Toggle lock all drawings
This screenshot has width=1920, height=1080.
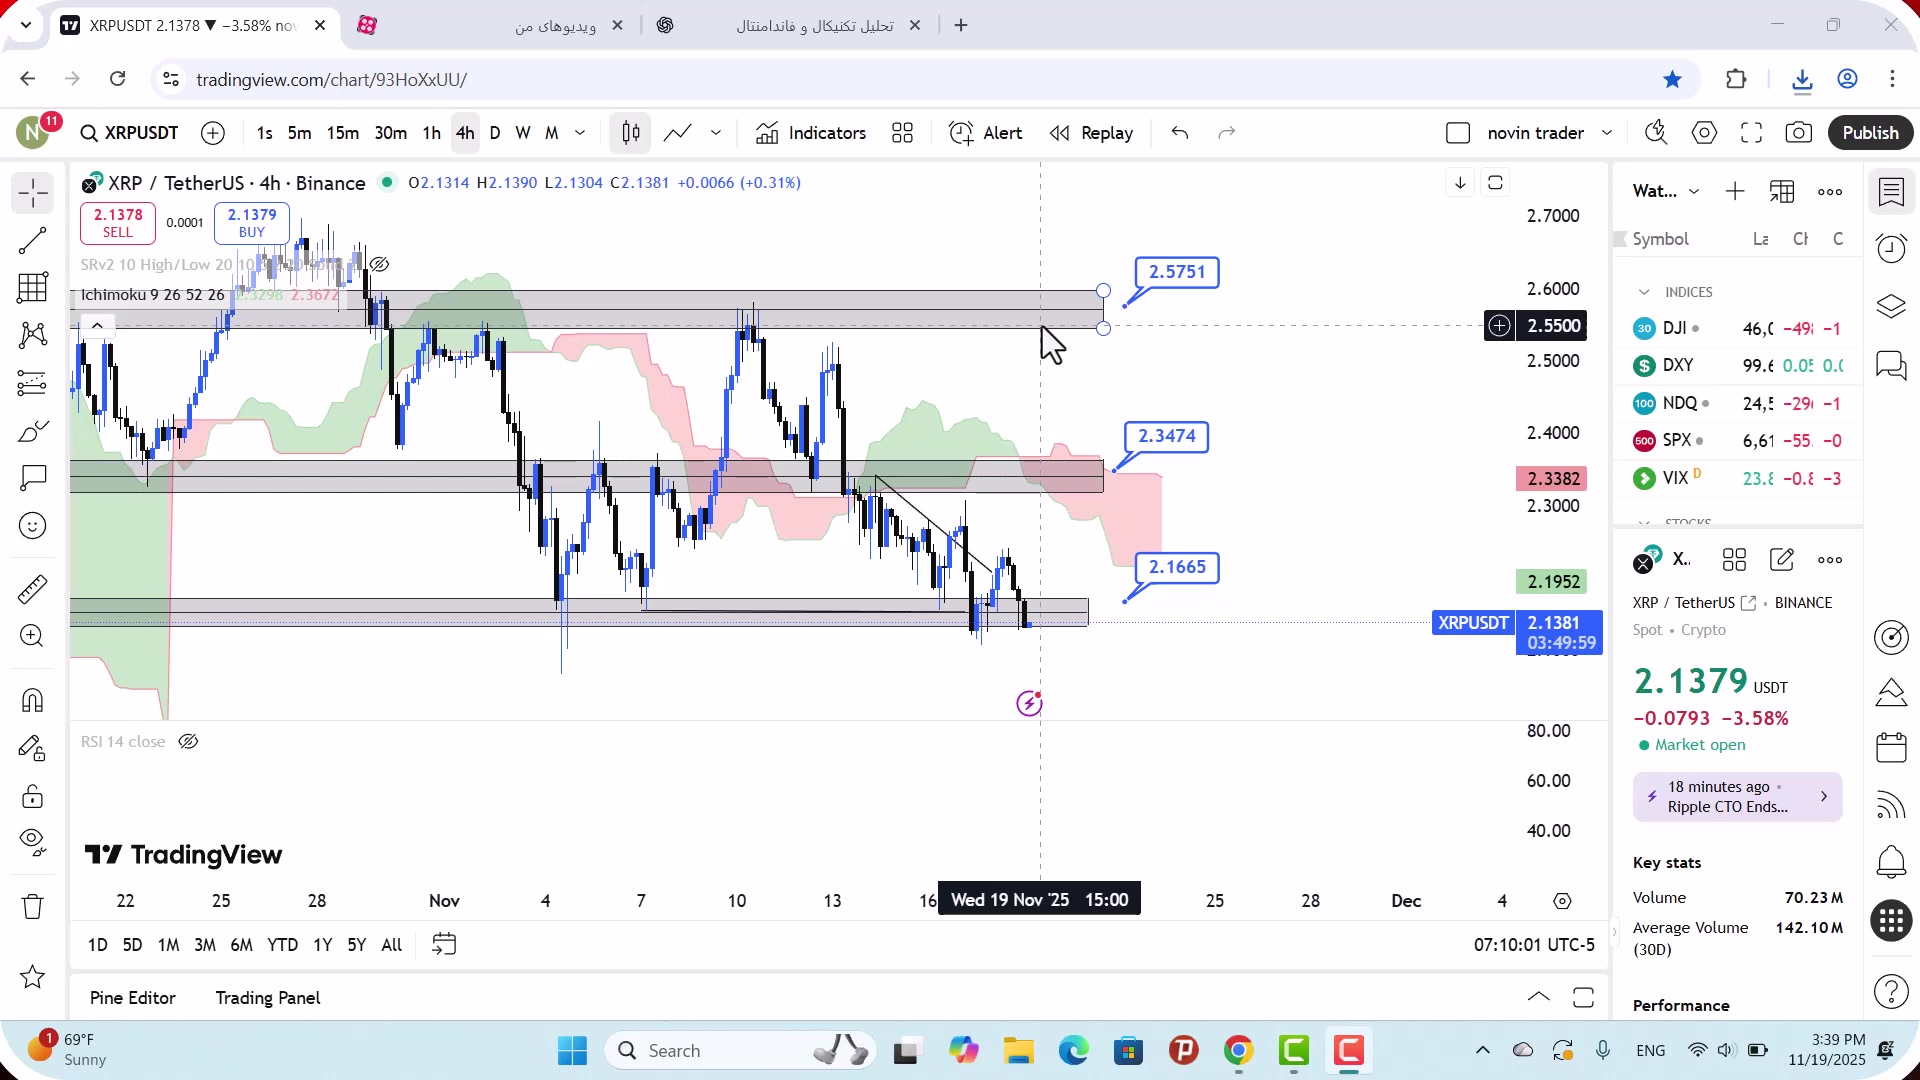point(32,796)
